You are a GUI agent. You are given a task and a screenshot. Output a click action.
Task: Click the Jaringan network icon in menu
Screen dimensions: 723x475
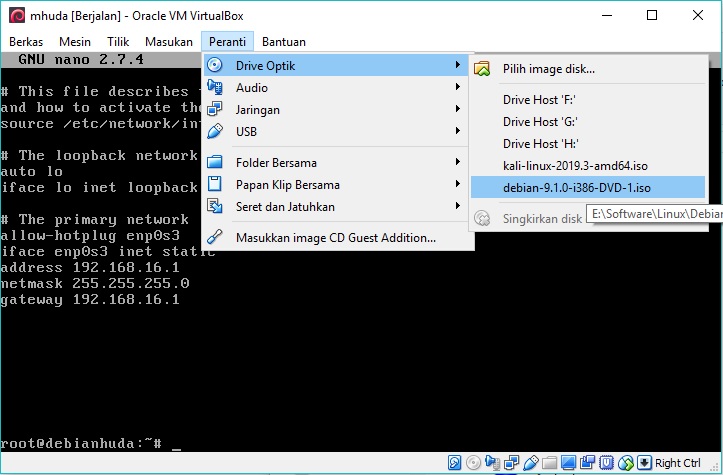[214, 109]
